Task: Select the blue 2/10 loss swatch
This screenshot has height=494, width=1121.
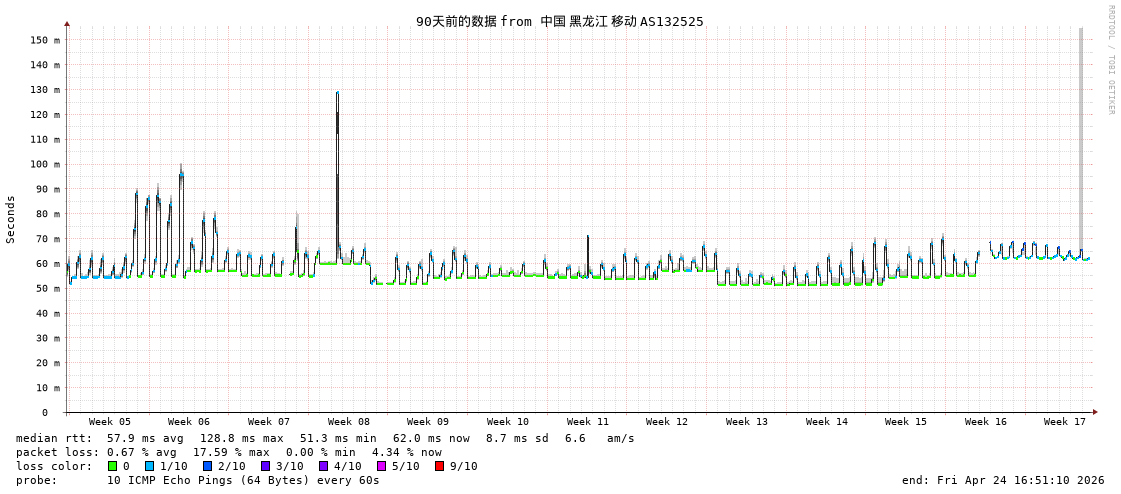Action: pos(208,466)
